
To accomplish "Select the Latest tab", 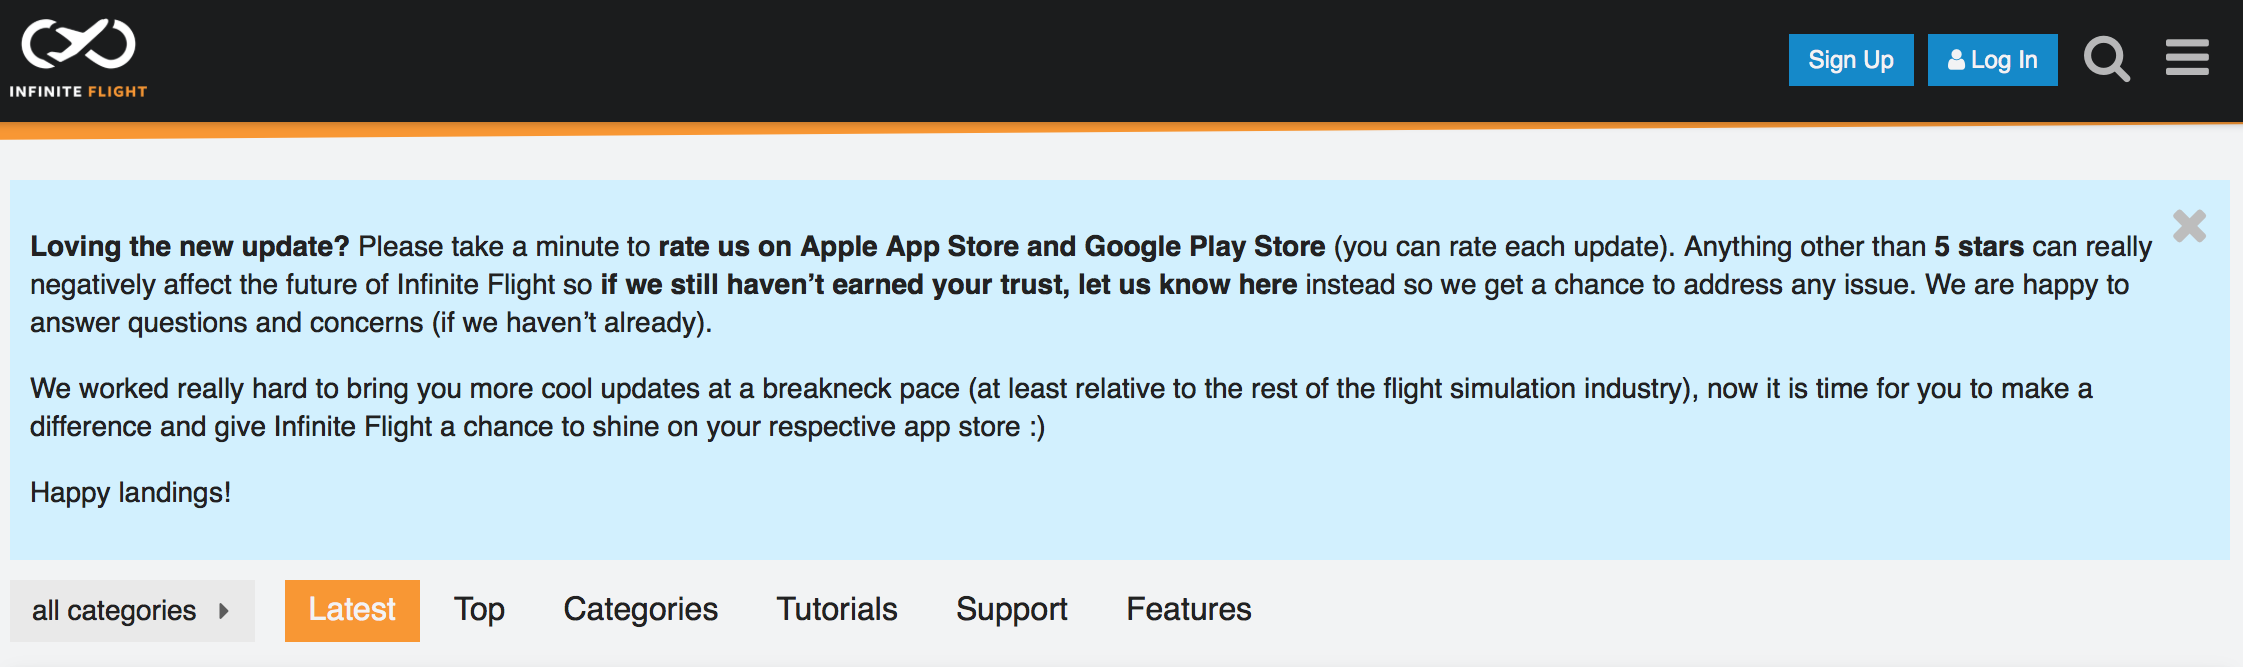I will pyautogui.click(x=352, y=610).
